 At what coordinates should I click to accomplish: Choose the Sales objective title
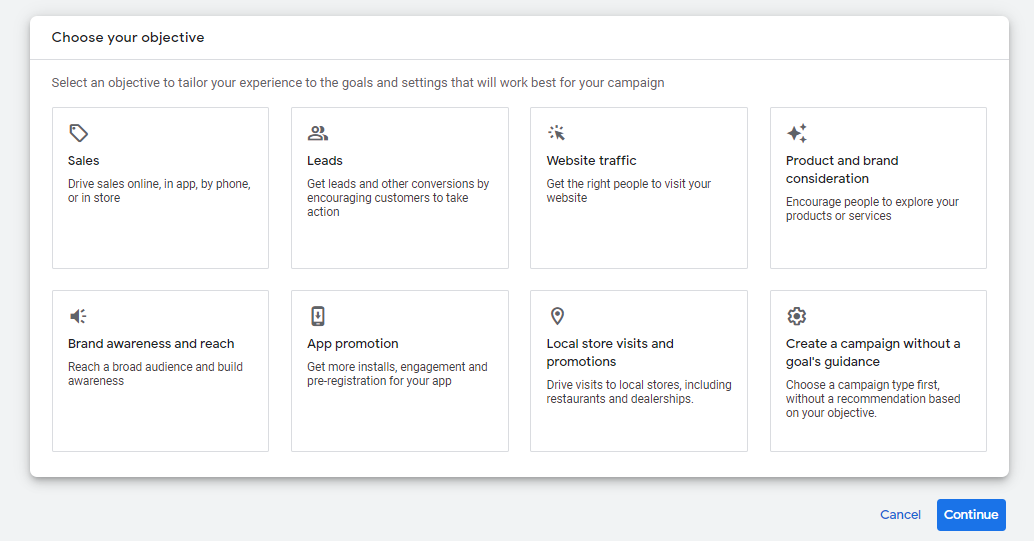pyautogui.click(x=84, y=161)
